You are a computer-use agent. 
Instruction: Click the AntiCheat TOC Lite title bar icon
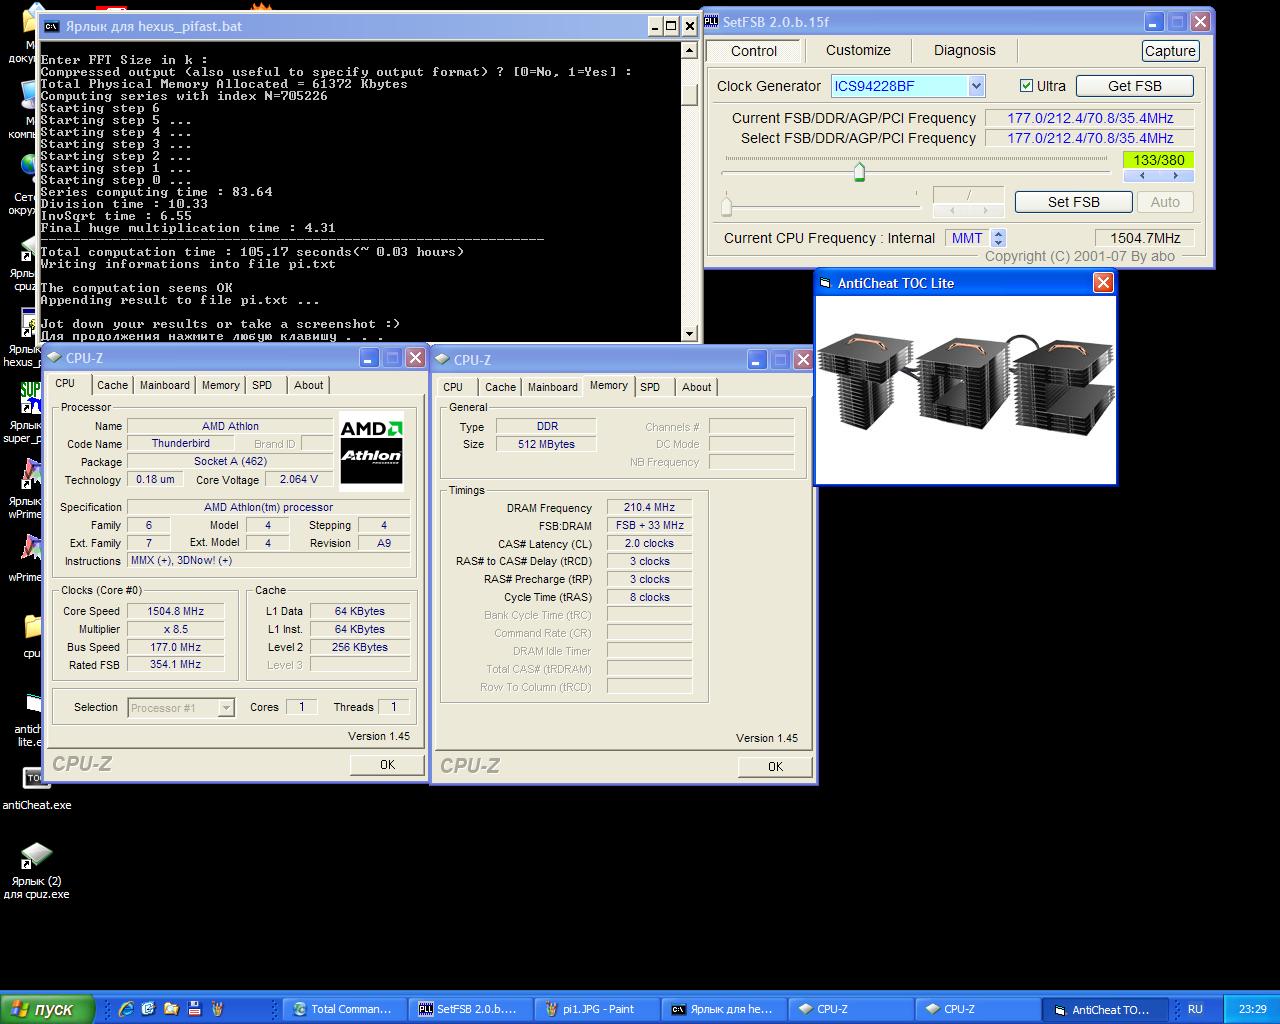[x=826, y=283]
